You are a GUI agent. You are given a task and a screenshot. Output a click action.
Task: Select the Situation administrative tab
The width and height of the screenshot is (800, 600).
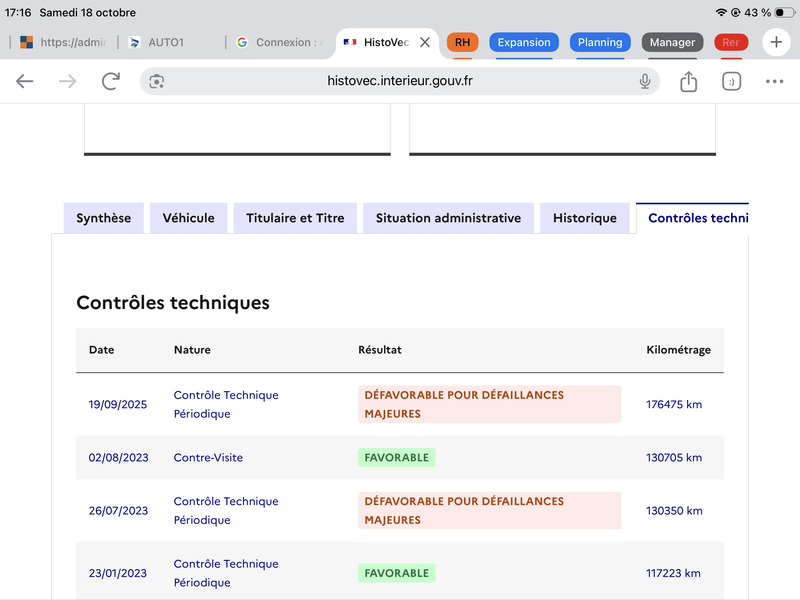pyautogui.click(x=448, y=218)
